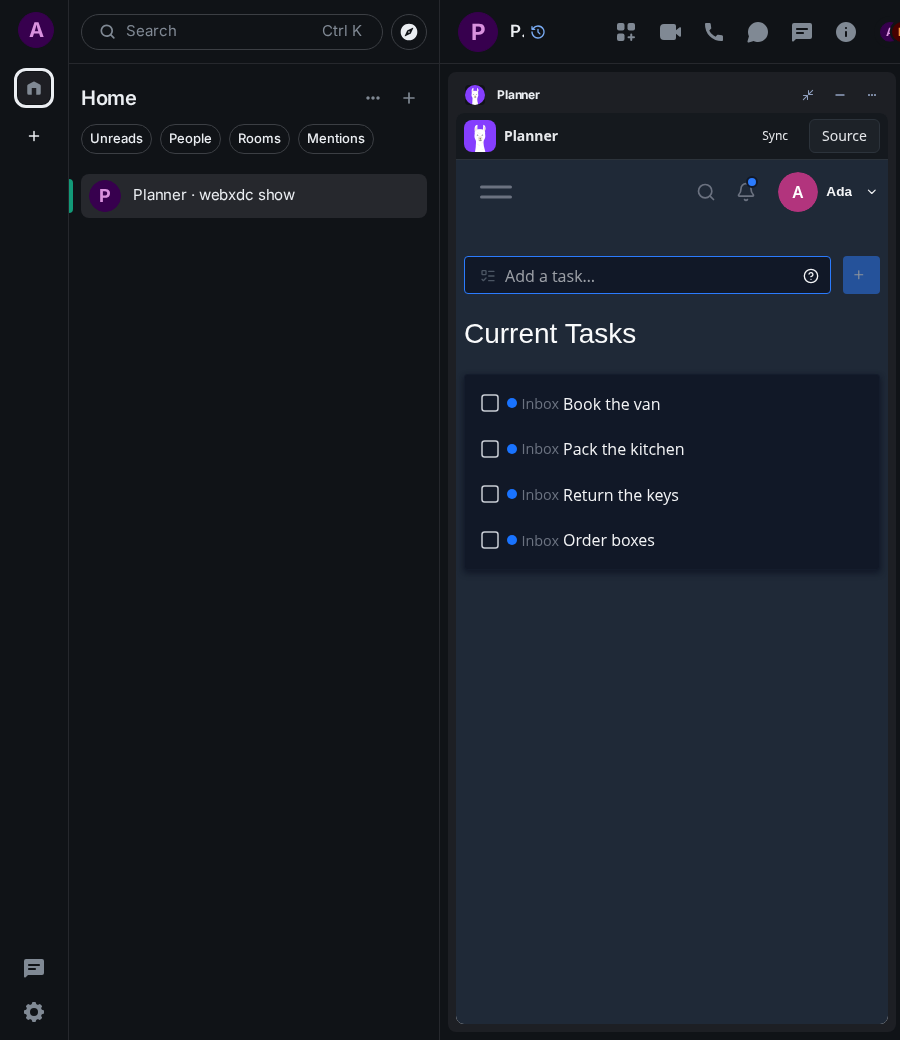The height and width of the screenshot is (1040, 900).
Task: Open the Home space in the sidebar
Action: [34, 88]
